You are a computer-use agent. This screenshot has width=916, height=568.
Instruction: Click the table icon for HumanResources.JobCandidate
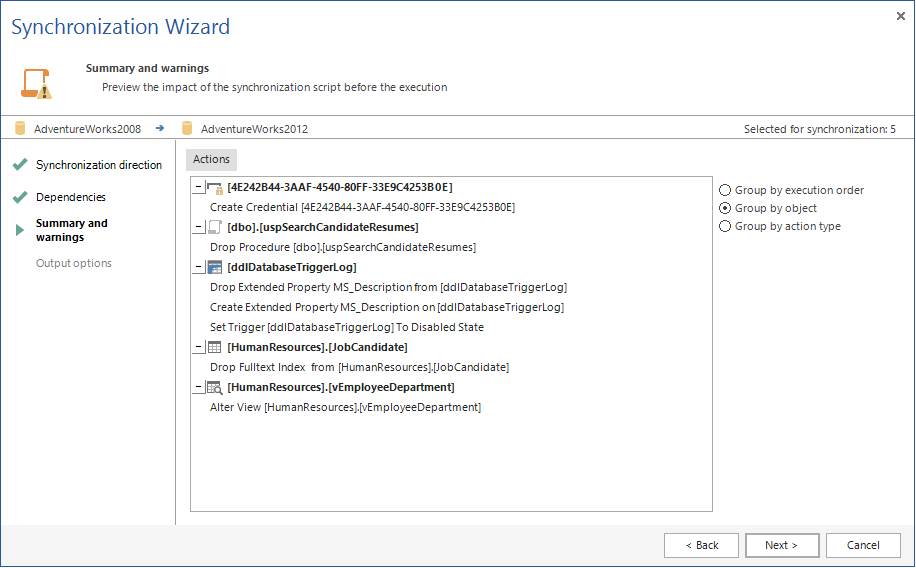pos(215,347)
